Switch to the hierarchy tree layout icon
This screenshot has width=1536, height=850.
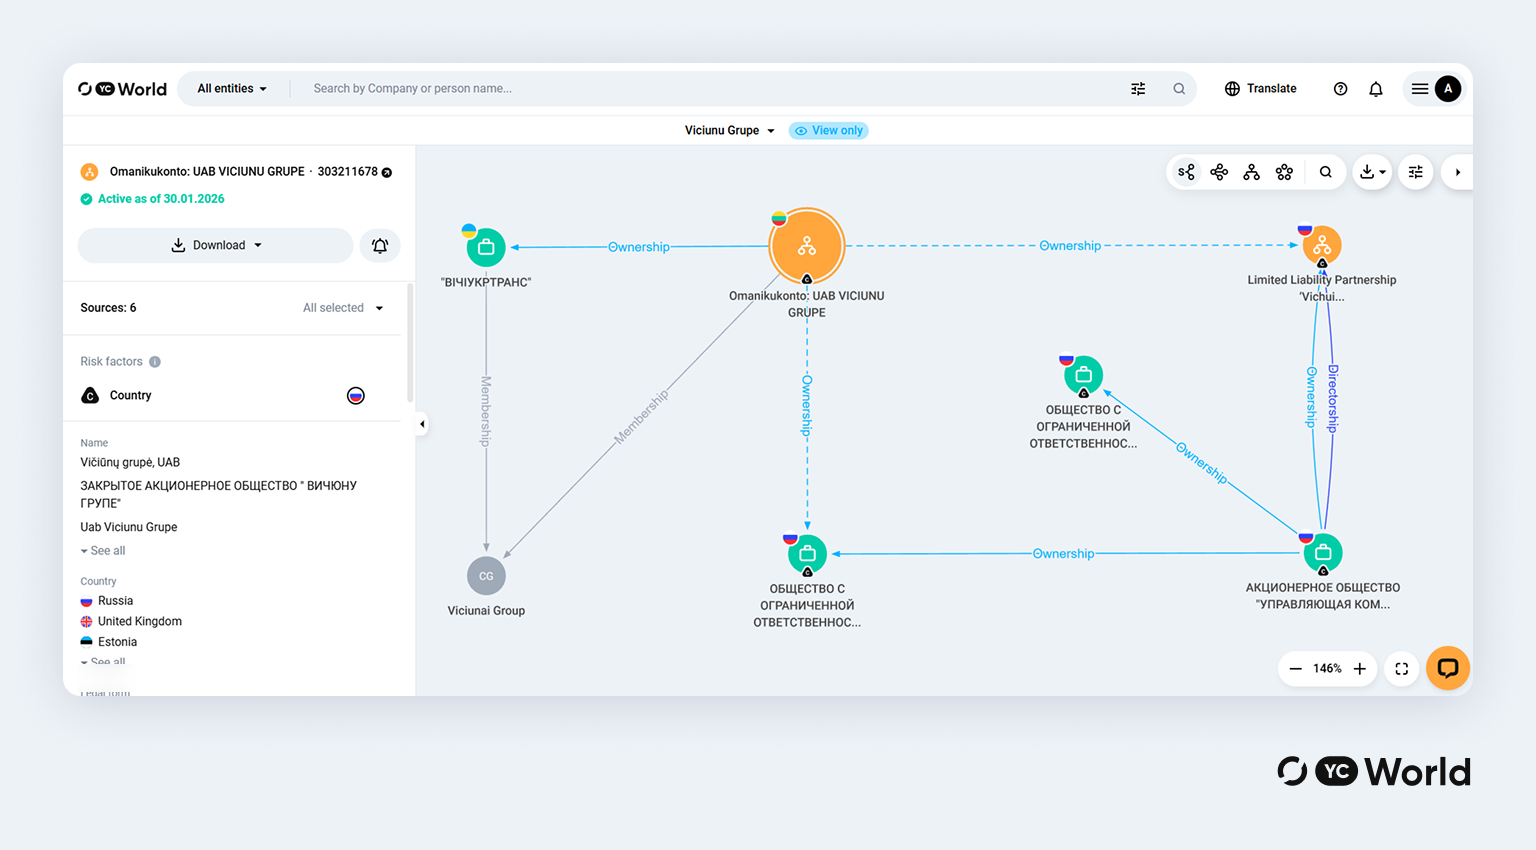(1252, 172)
